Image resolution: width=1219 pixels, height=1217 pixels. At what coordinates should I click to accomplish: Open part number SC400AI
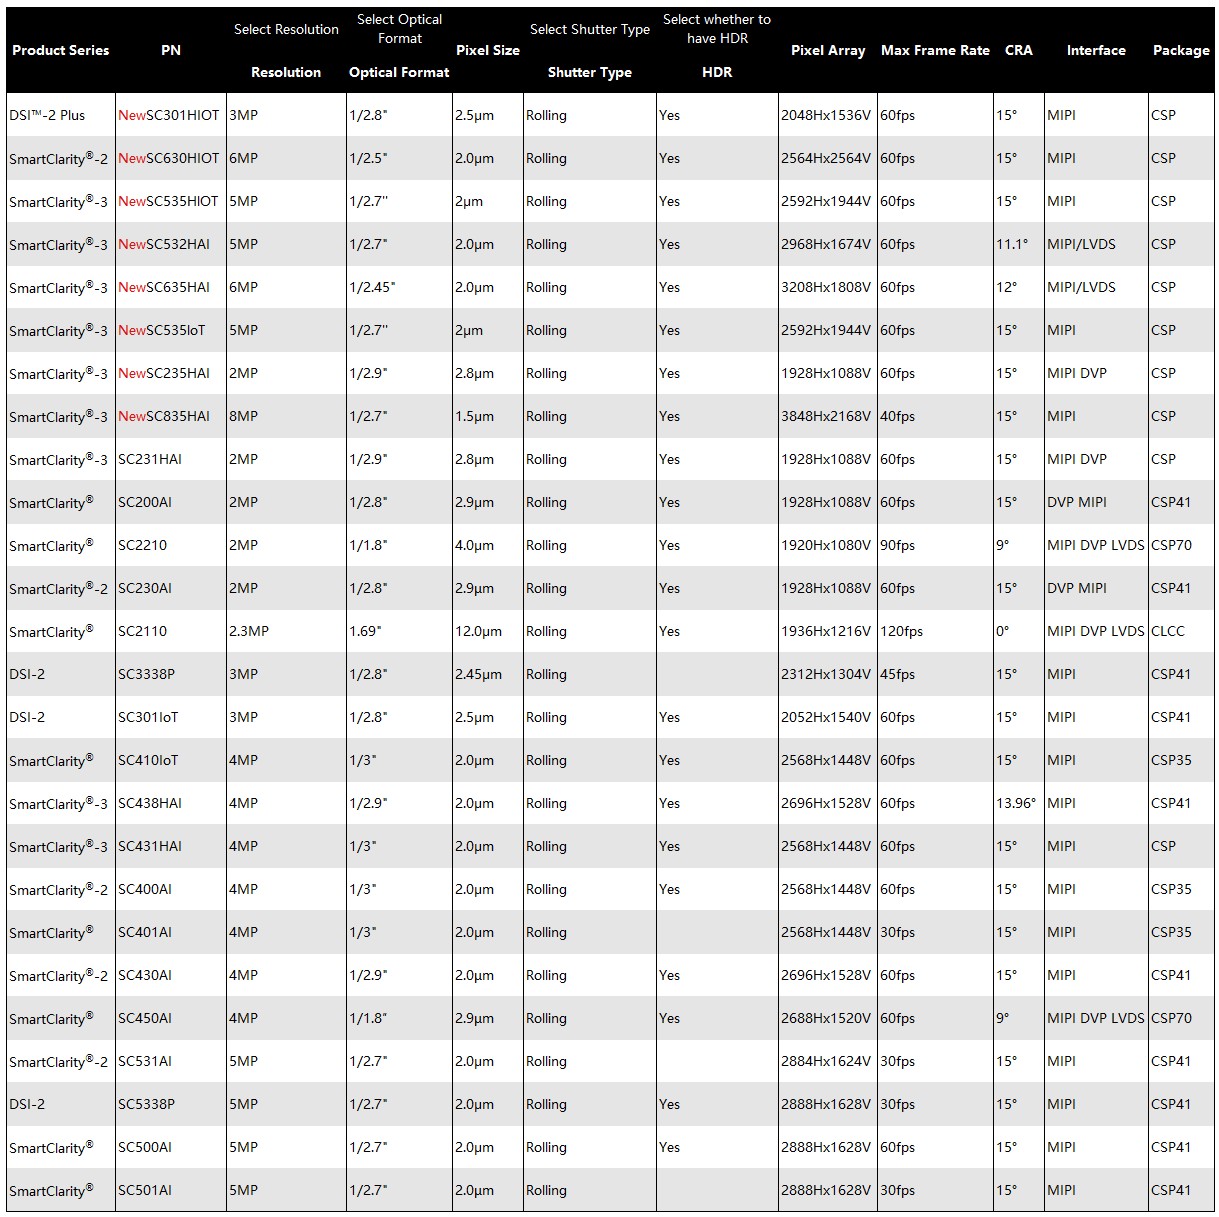tap(145, 889)
